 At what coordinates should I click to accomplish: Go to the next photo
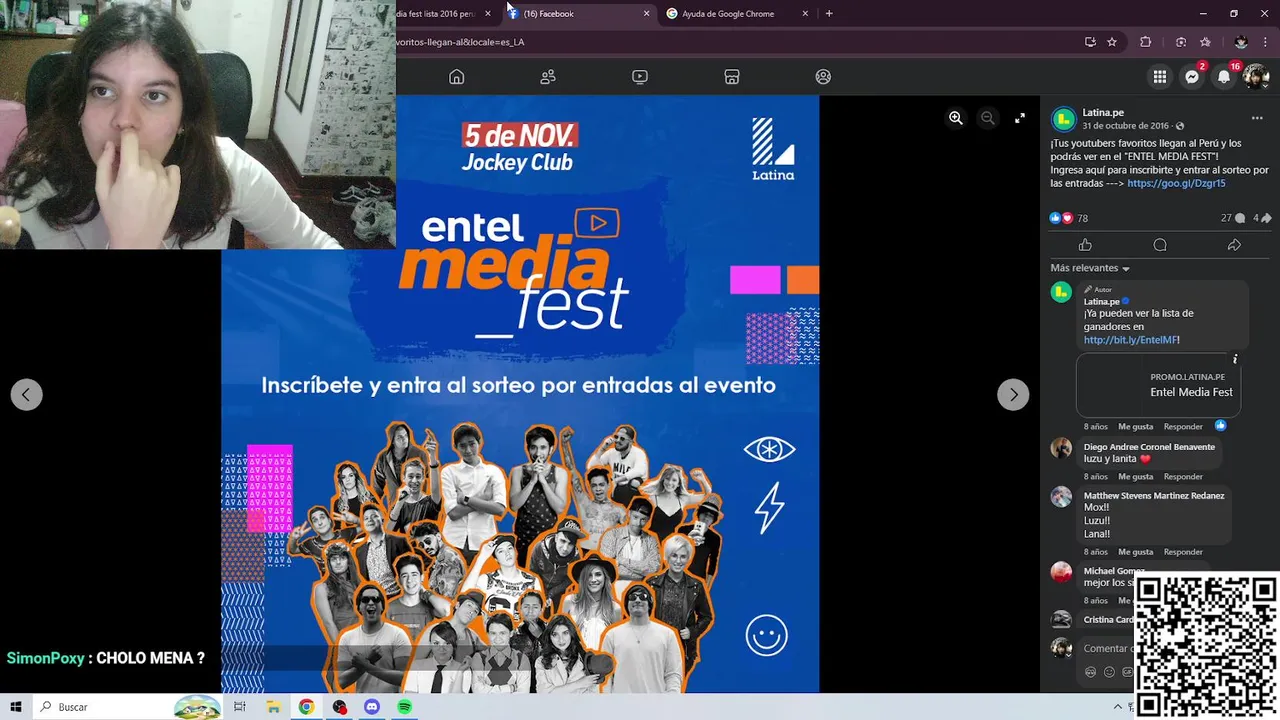point(1013,394)
